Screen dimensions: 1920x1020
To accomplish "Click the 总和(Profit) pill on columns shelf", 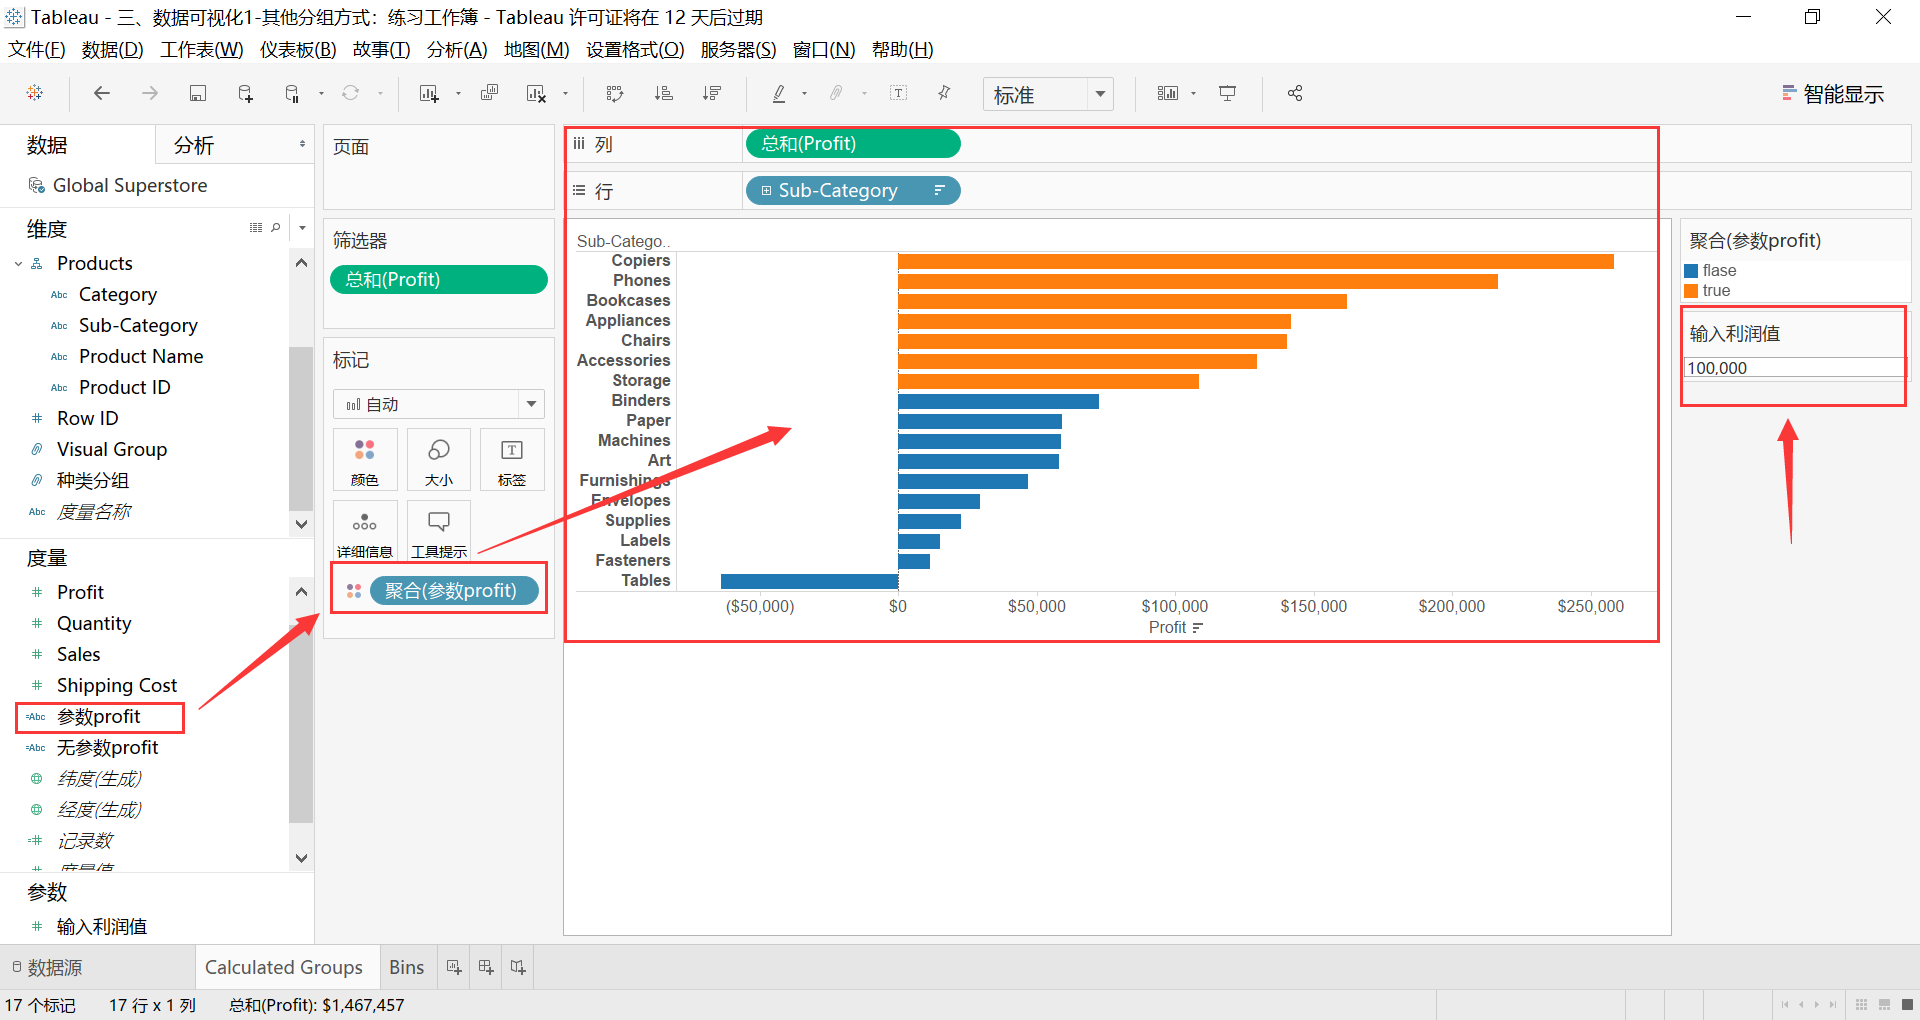I will click(x=853, y=144).
